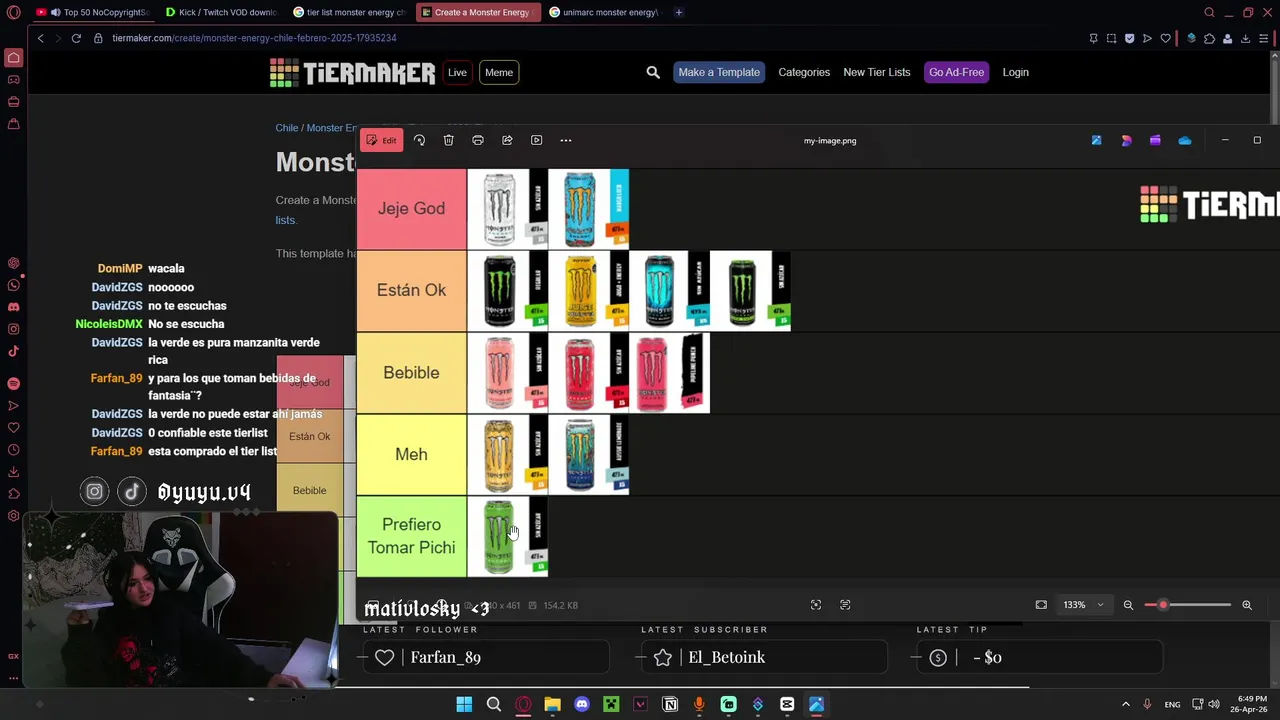Click the green Monster can in Prefiero Tomar Pichi

point(507,536)
